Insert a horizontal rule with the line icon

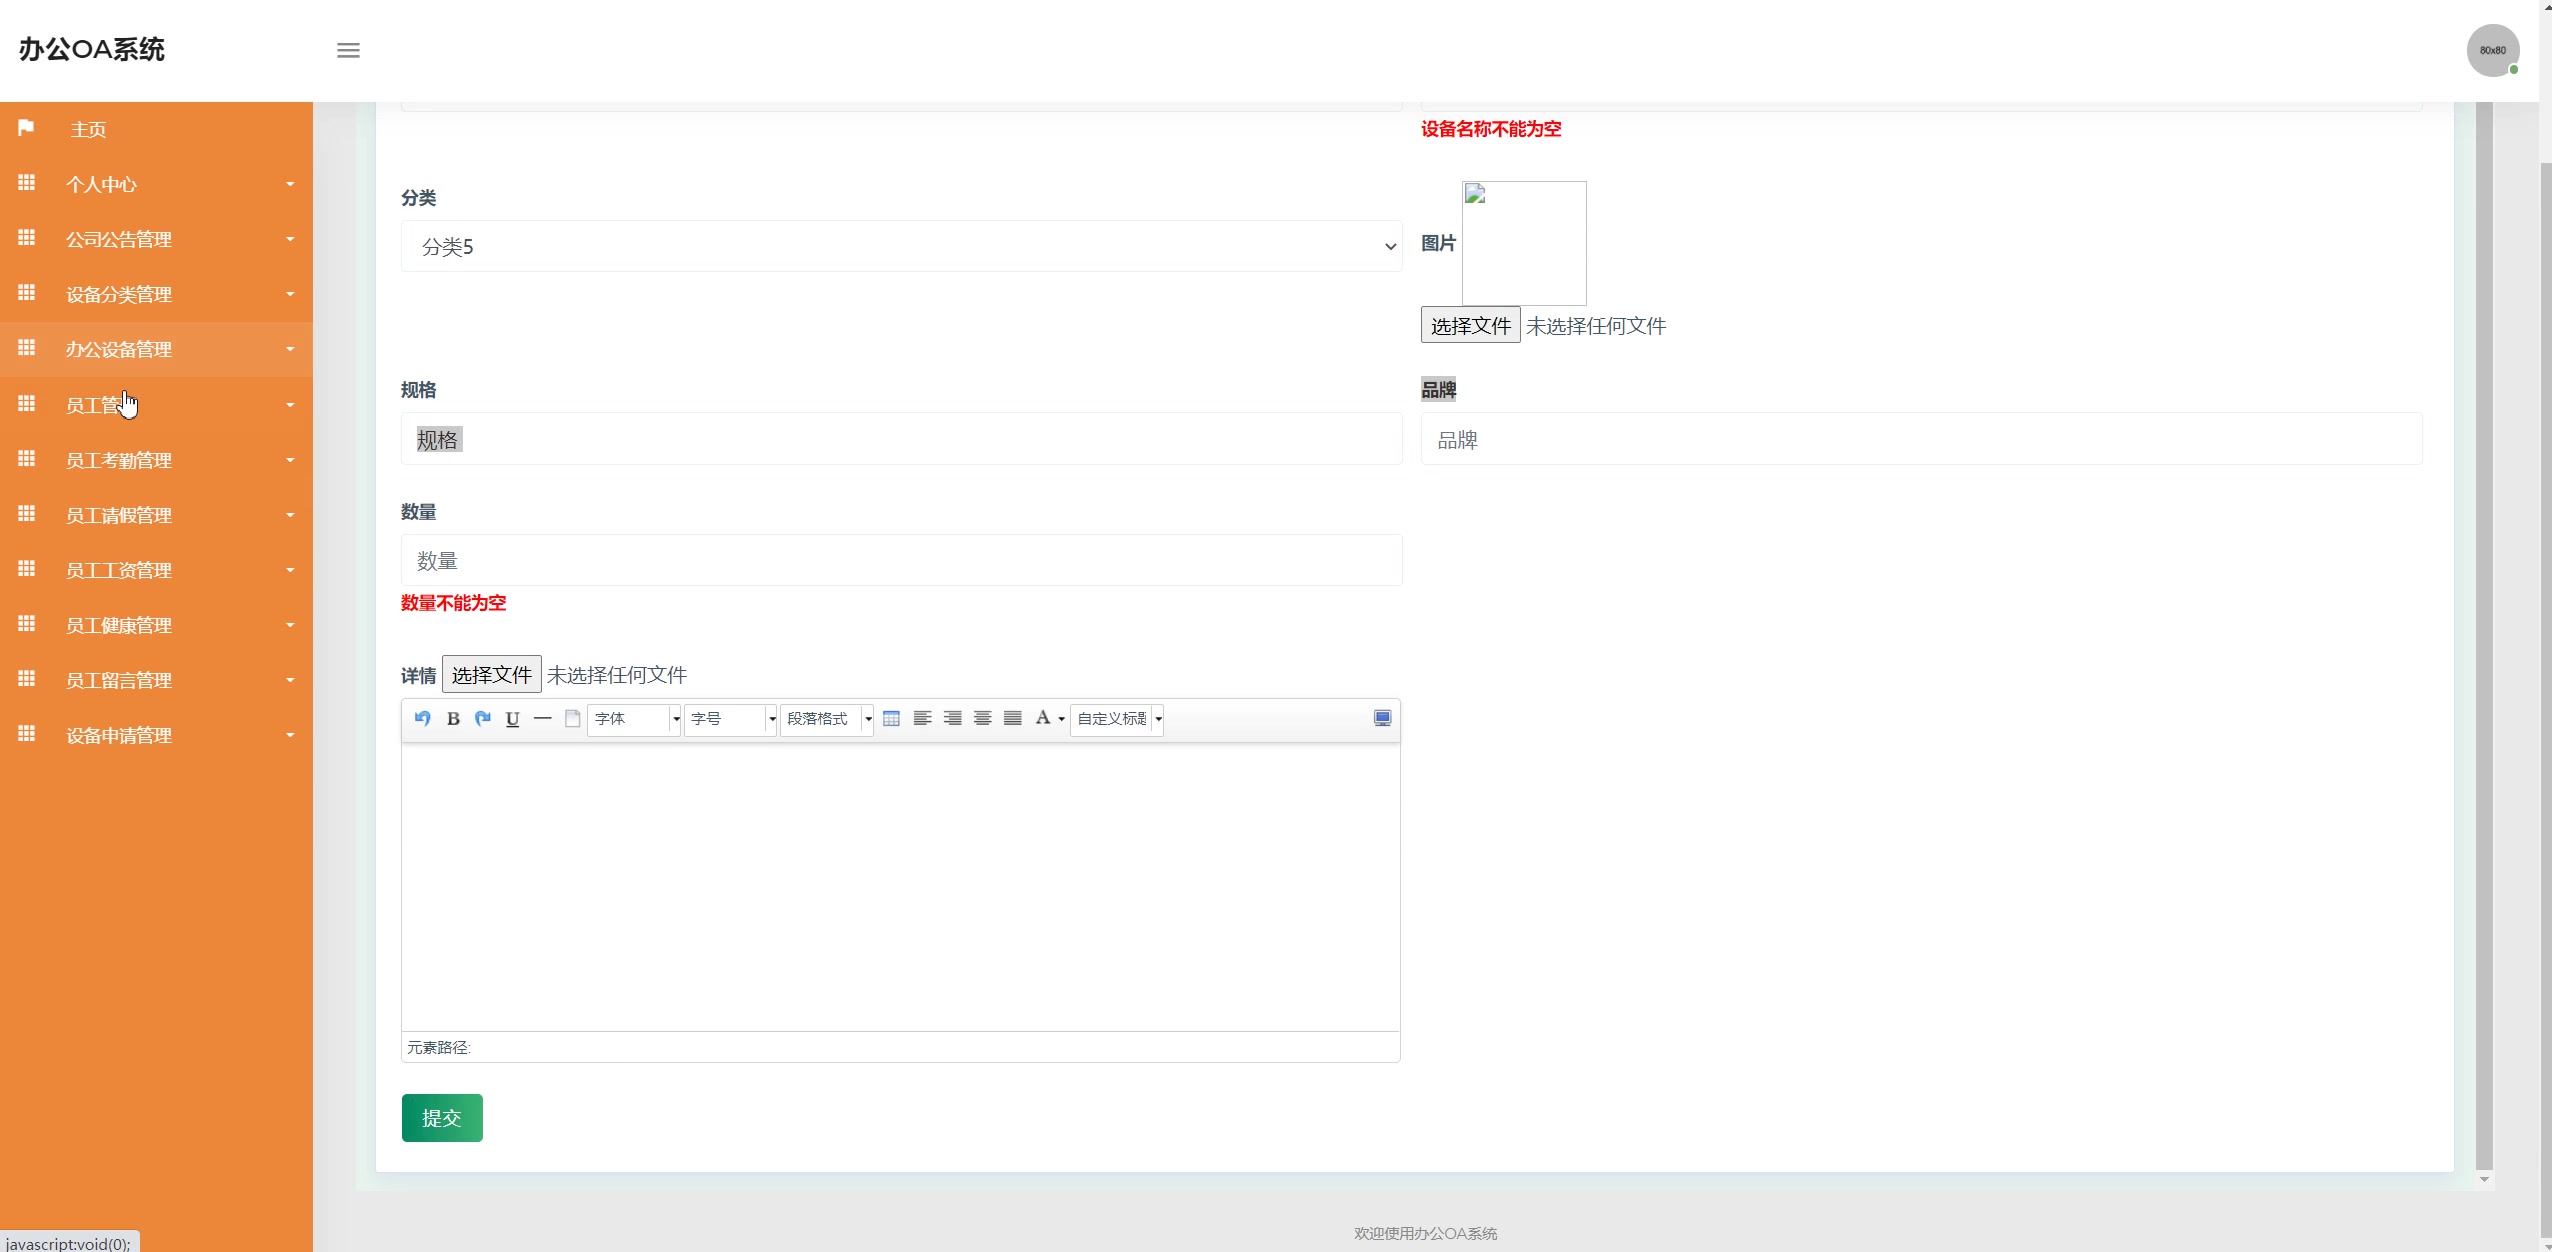tap(543, 718)
